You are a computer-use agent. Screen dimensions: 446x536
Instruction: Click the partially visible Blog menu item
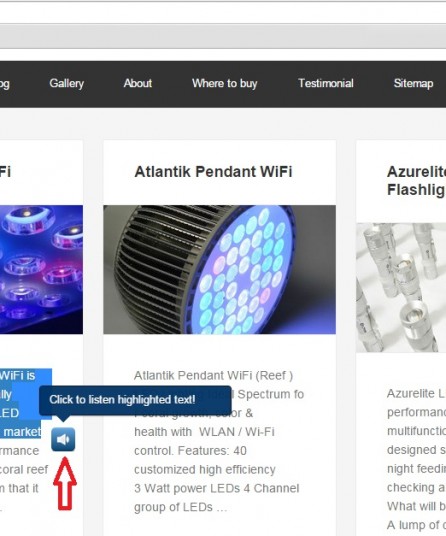[5, 84]
